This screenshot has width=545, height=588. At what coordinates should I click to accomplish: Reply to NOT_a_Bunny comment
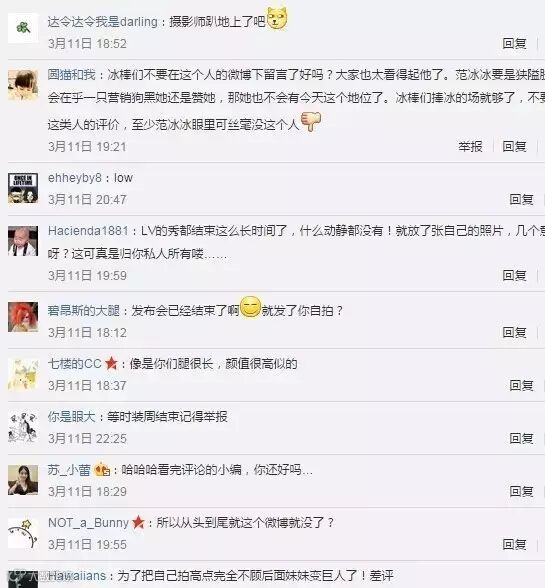tap(514, 544)
